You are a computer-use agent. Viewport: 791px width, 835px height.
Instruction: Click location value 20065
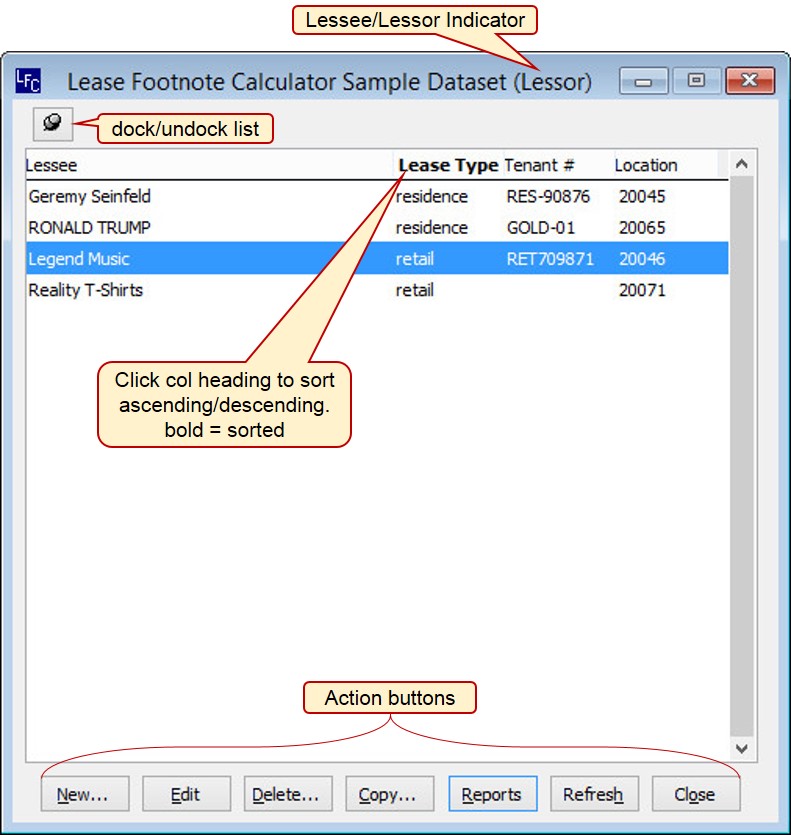coord(642,228)
